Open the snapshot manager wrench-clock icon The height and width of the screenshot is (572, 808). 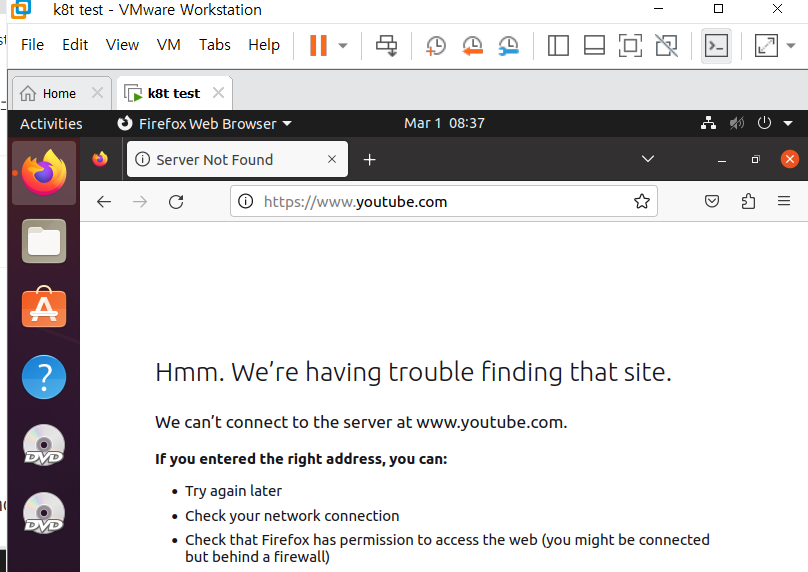(x=509, y=45)
